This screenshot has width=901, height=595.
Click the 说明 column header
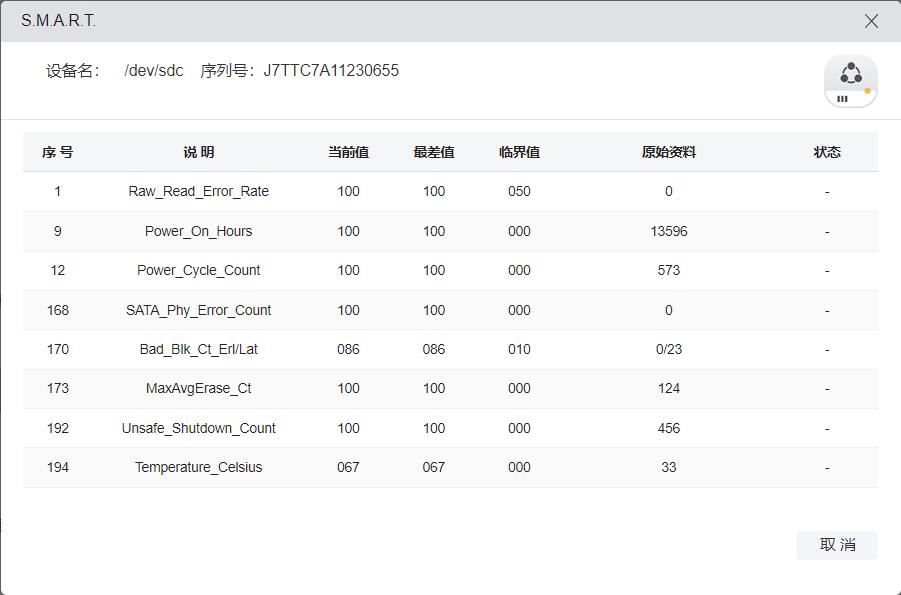(x=198, y=152)
